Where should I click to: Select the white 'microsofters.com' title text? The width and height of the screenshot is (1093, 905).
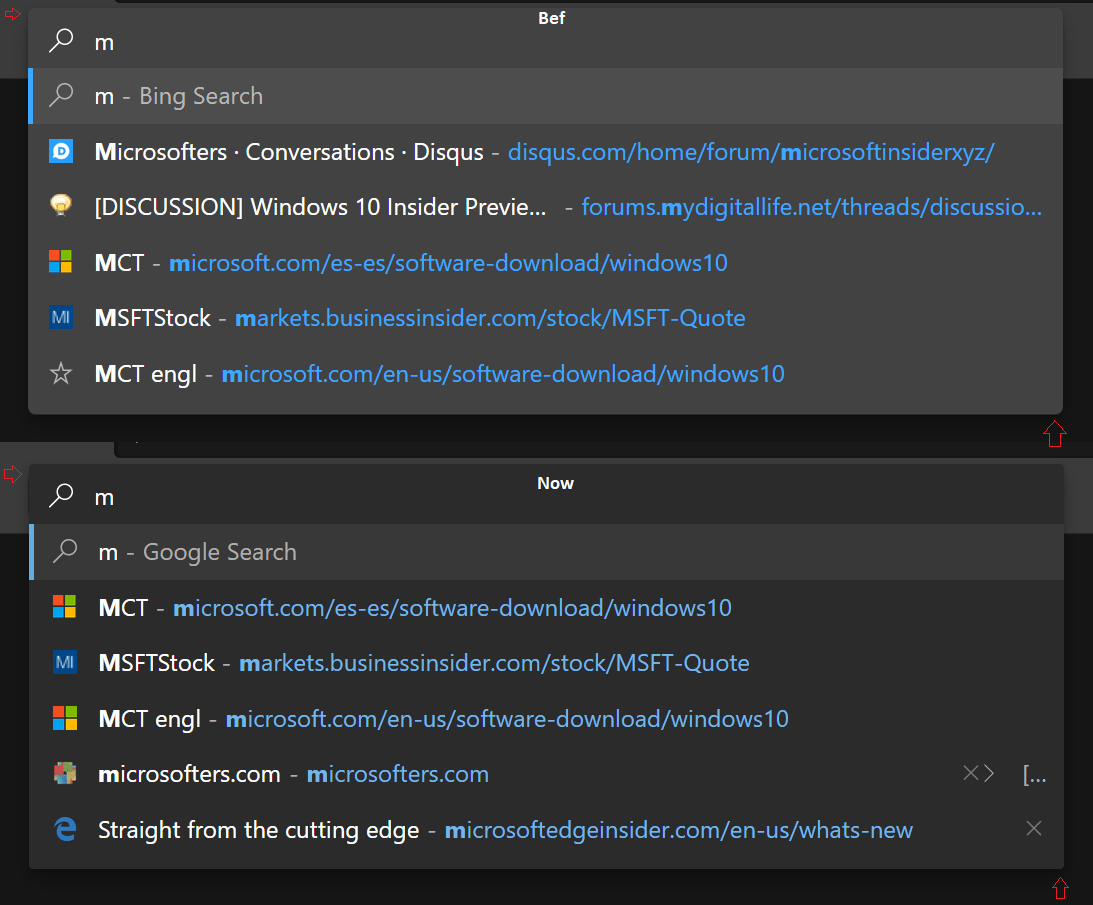coord(189,774)
